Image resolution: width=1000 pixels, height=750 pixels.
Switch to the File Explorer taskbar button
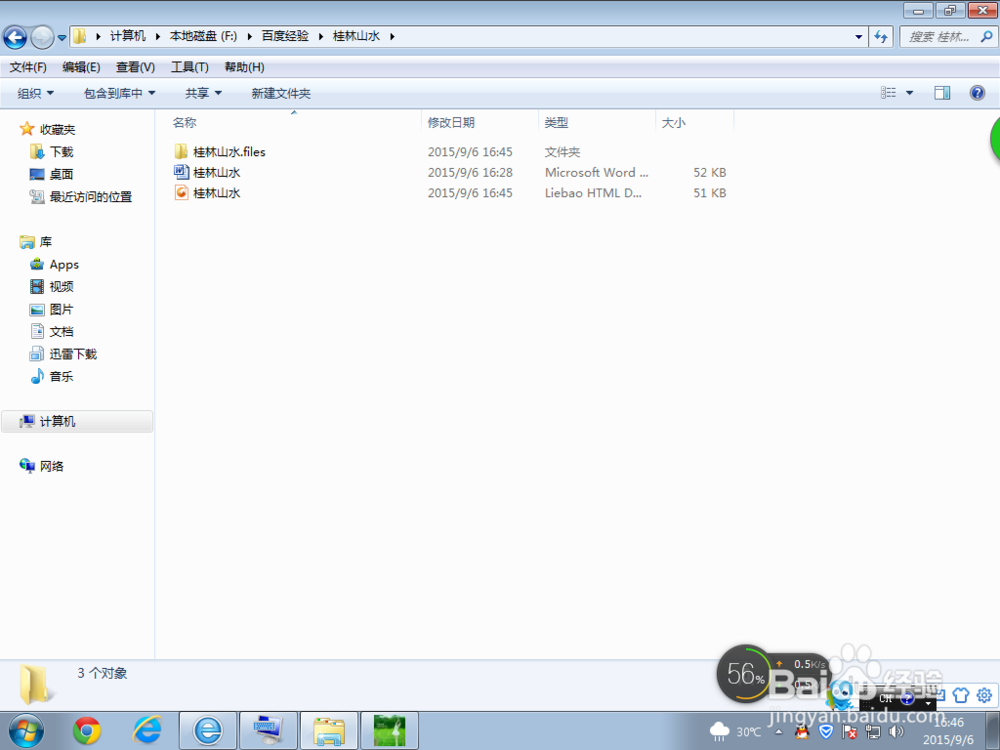(328, 731)
